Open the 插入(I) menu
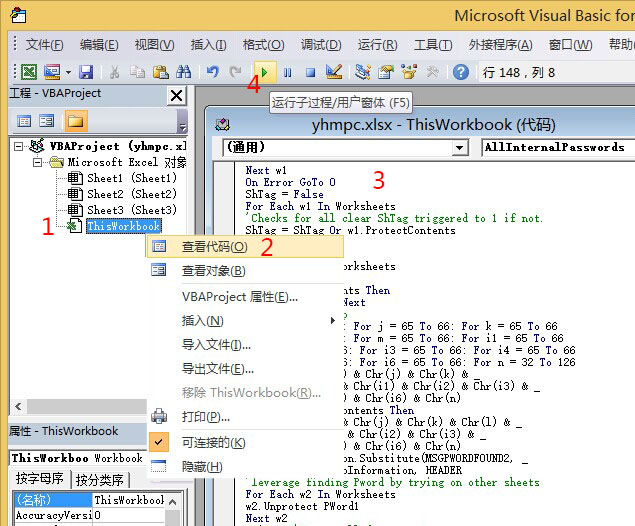 (209, 45)
